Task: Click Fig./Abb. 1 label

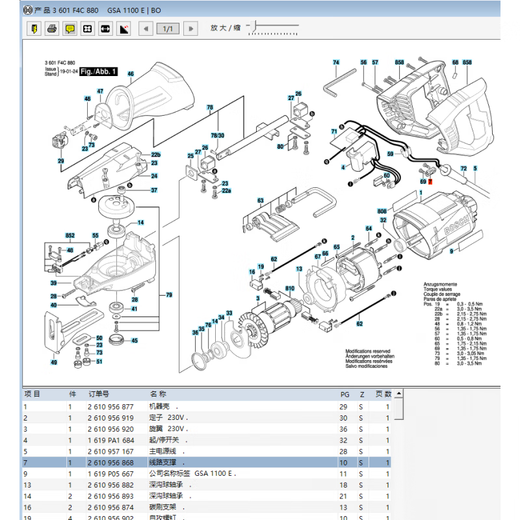Action: click(x=98, y=71)
